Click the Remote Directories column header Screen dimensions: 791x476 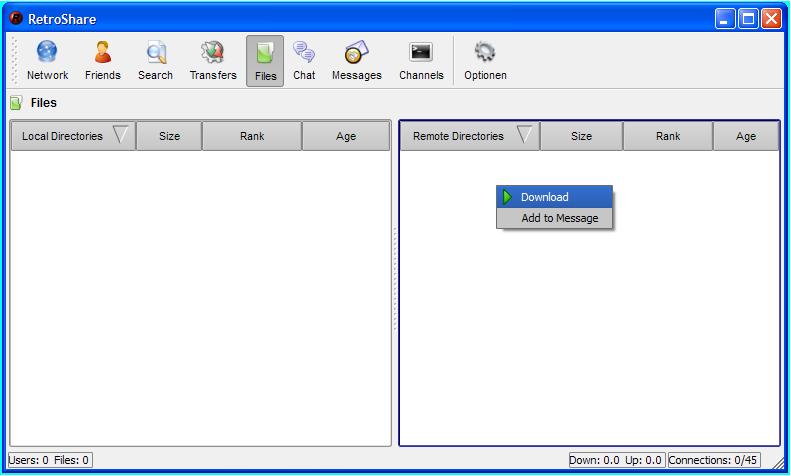(470, 136)
